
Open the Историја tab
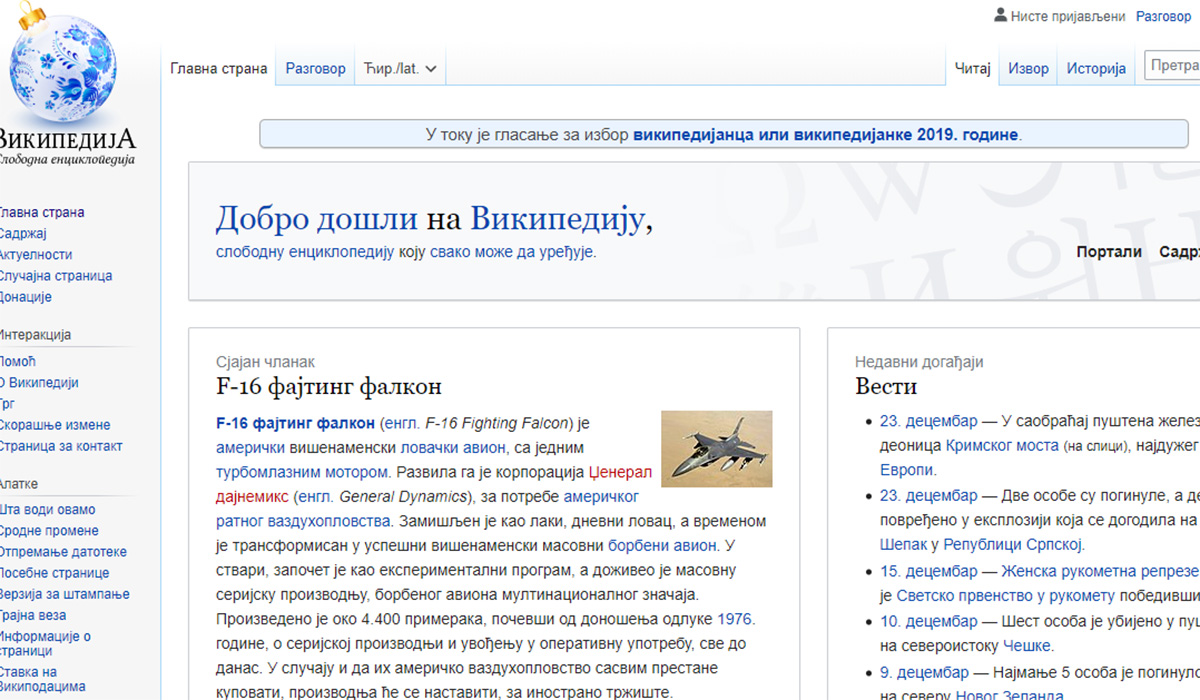point(1096,69)
